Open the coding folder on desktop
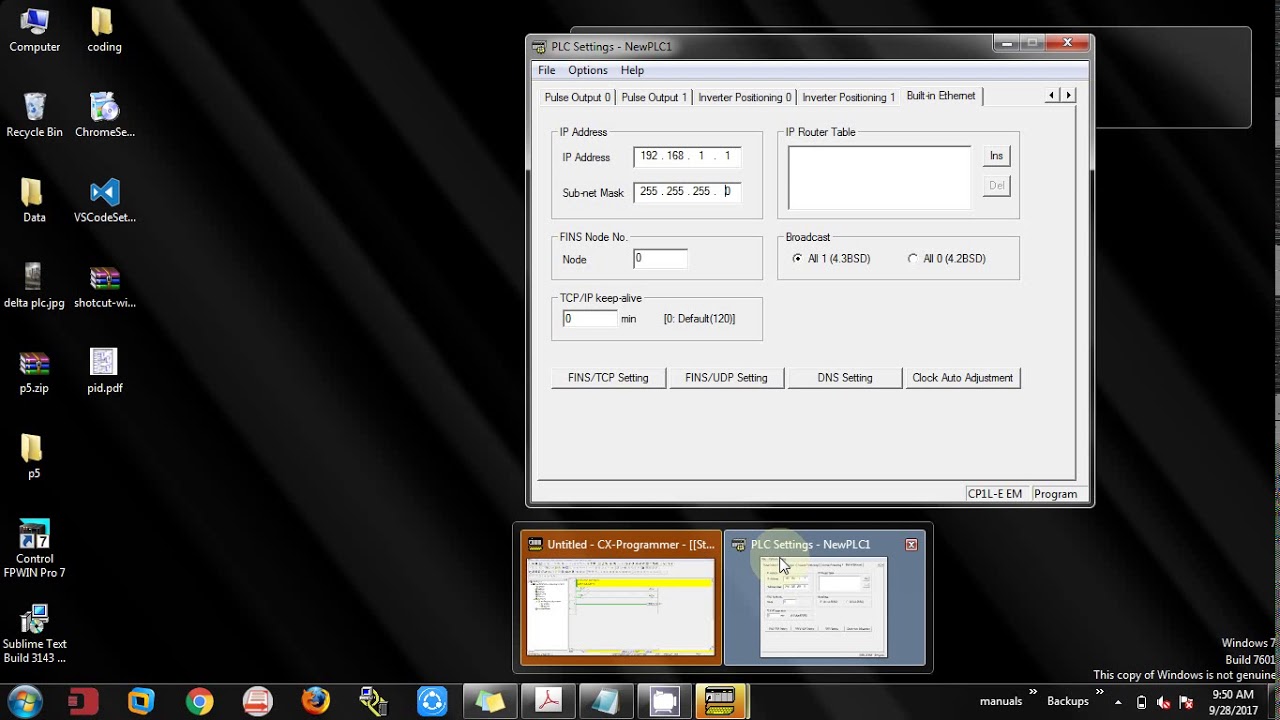This screenshot has width=1280, height=720. (x=104, y=30)
